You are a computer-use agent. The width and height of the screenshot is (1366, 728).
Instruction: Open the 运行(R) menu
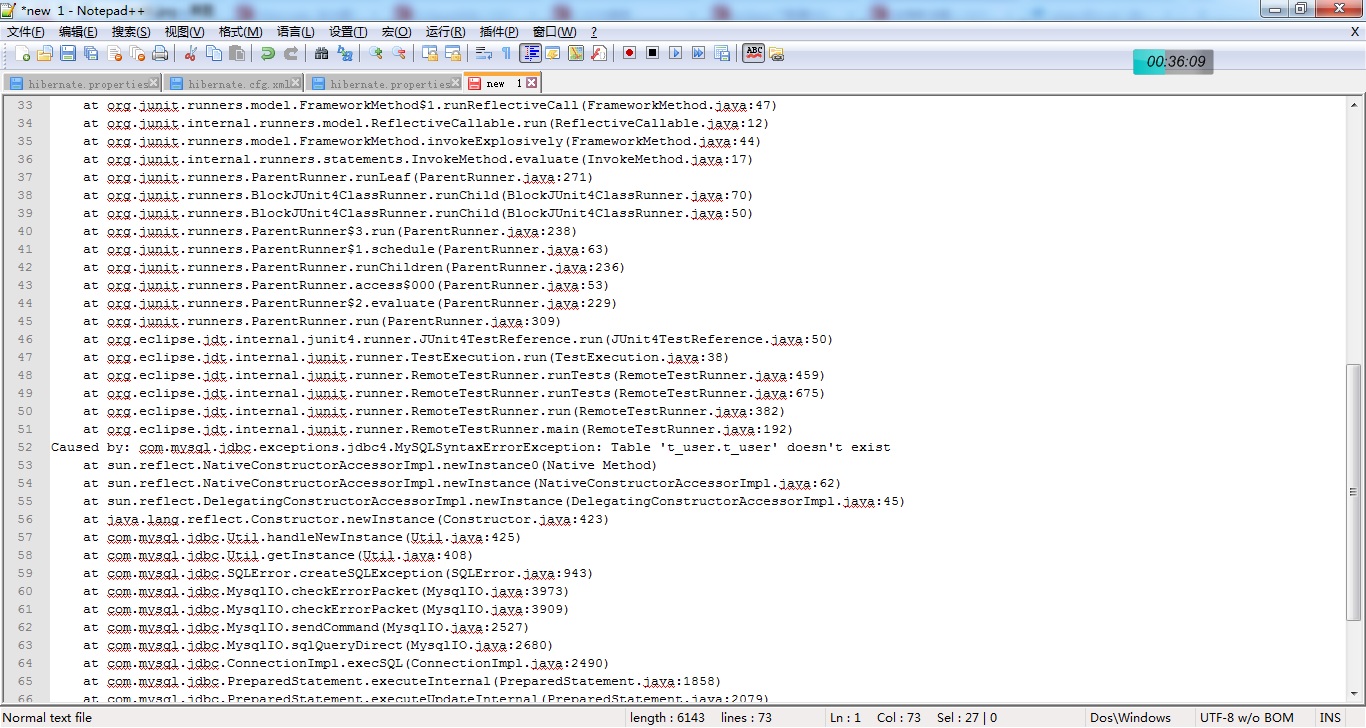tap(445, 32)
